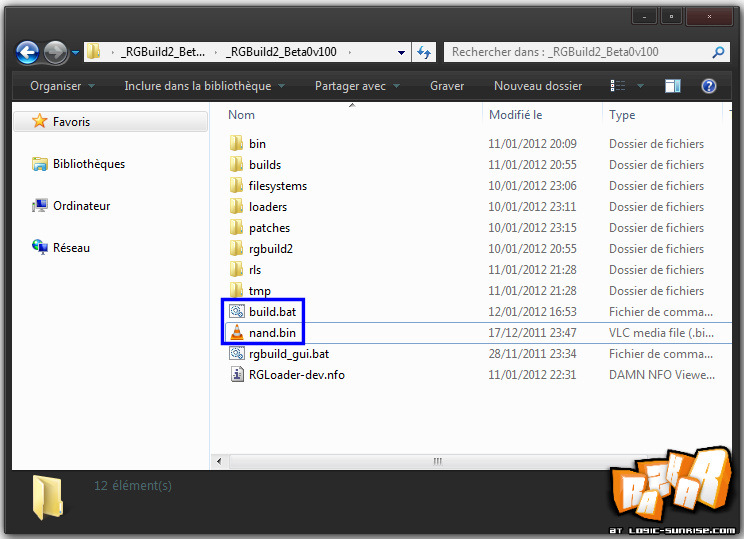Screen dimensions: 744x539
Task: Click Nouveau dossier button
Action: 538,86
